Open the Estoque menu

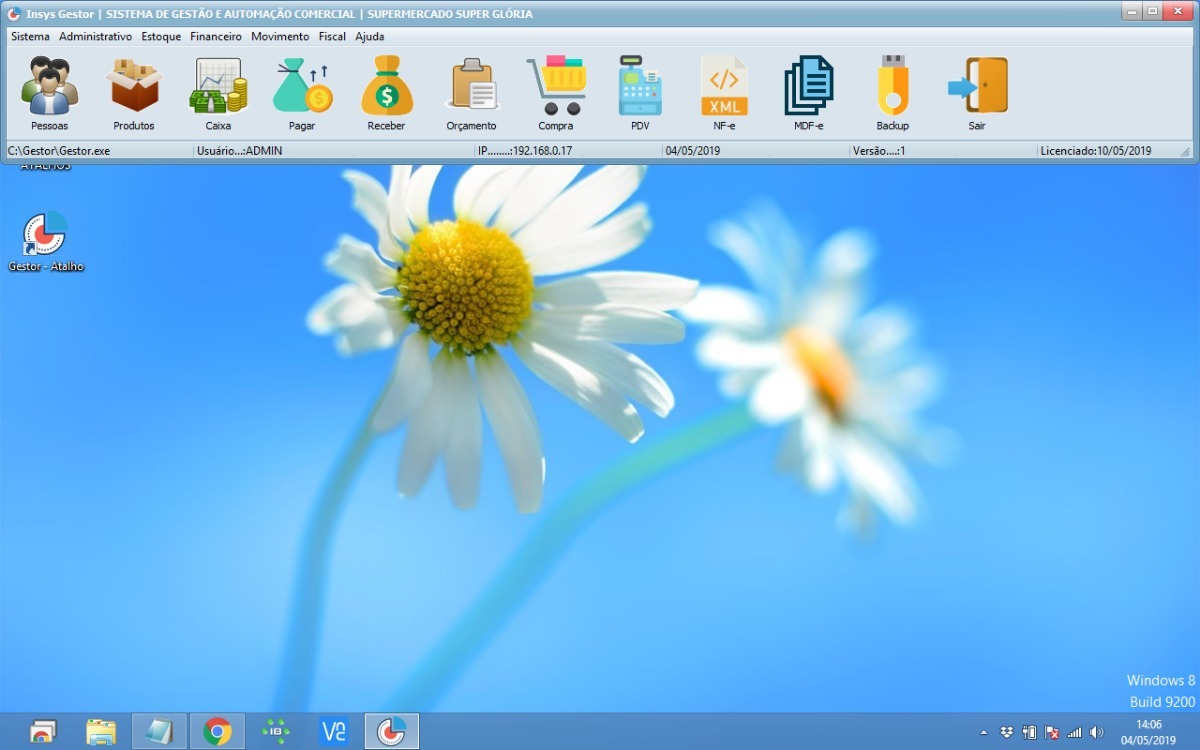coord(161,36)
